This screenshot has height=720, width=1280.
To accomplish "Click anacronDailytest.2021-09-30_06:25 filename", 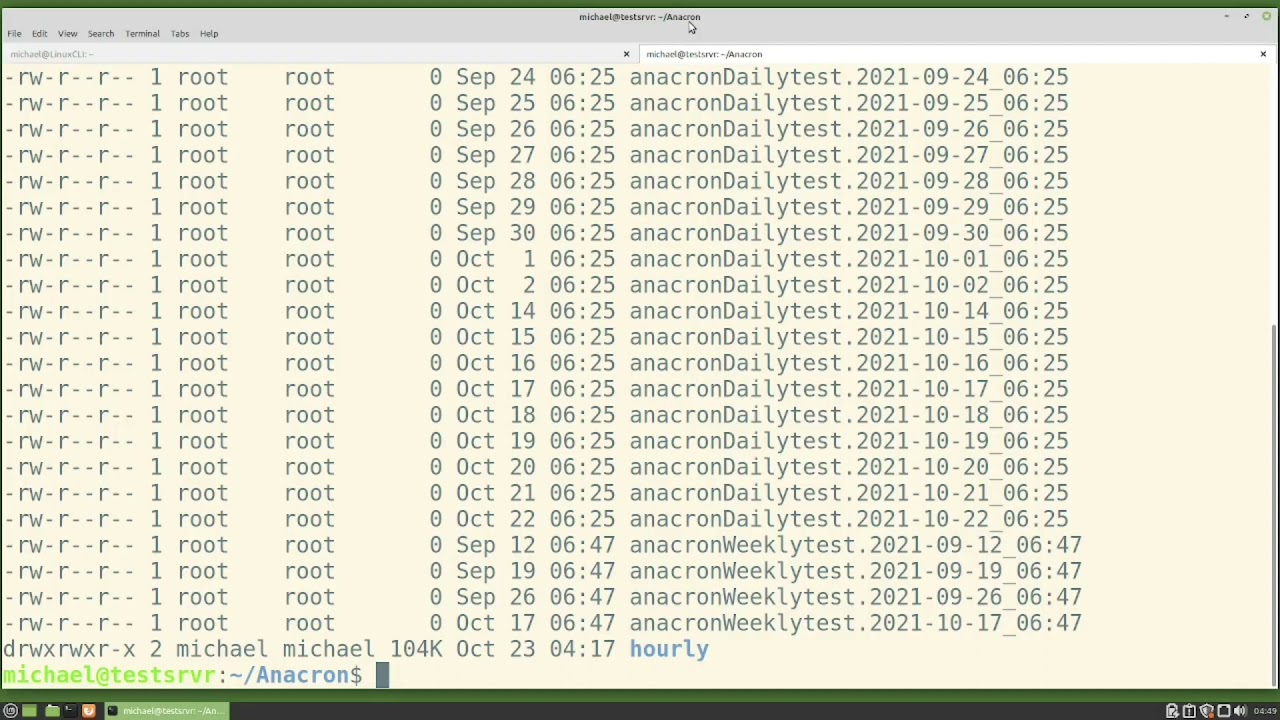I will click(x=849, y=233).
